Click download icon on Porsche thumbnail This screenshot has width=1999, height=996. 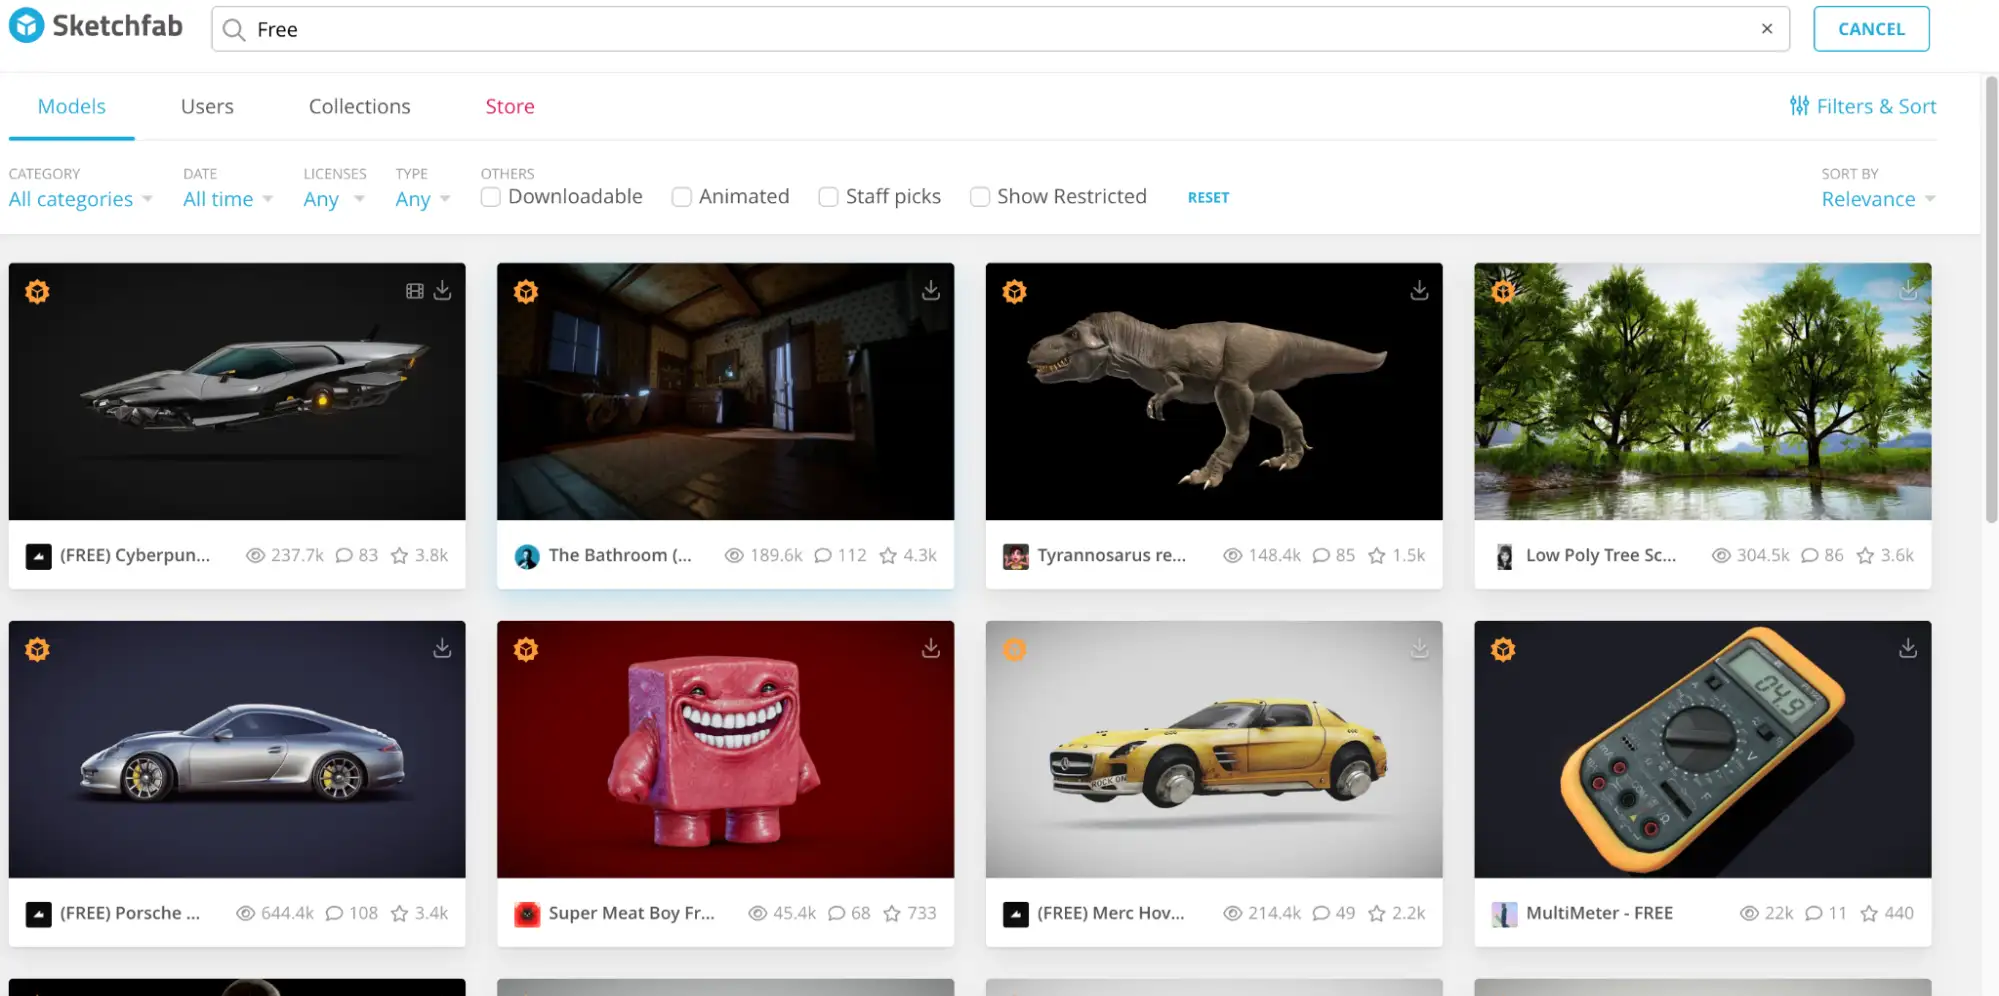[442, 648]
